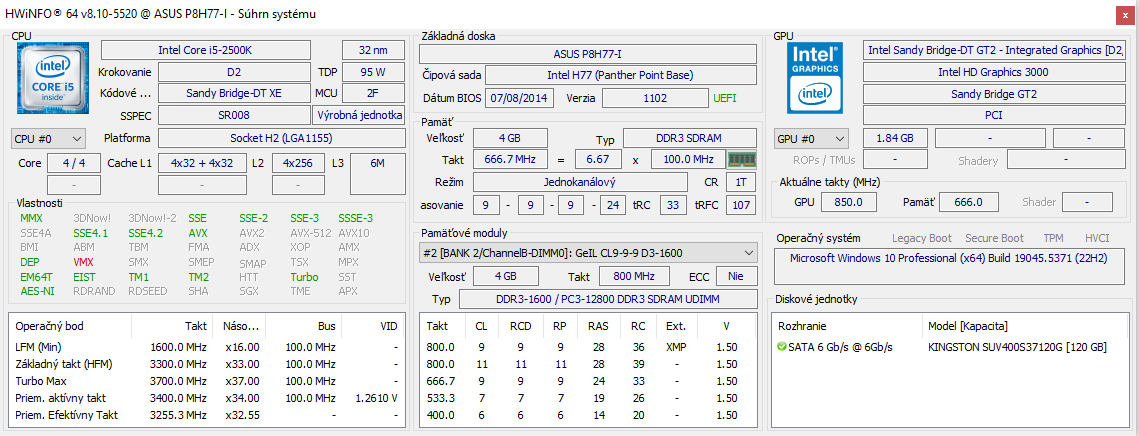Click the green SATA drive status checkmark
Viewport: 1139px width, 436px height.
click(782, 347)
